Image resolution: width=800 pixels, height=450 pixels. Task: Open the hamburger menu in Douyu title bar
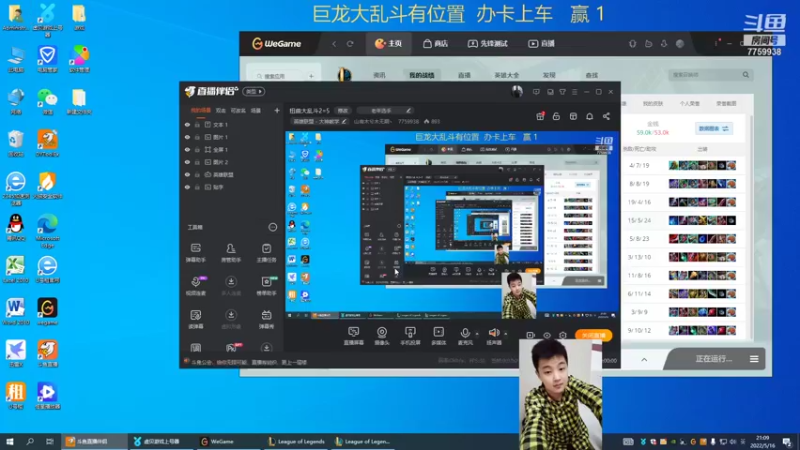coord(574,92)
